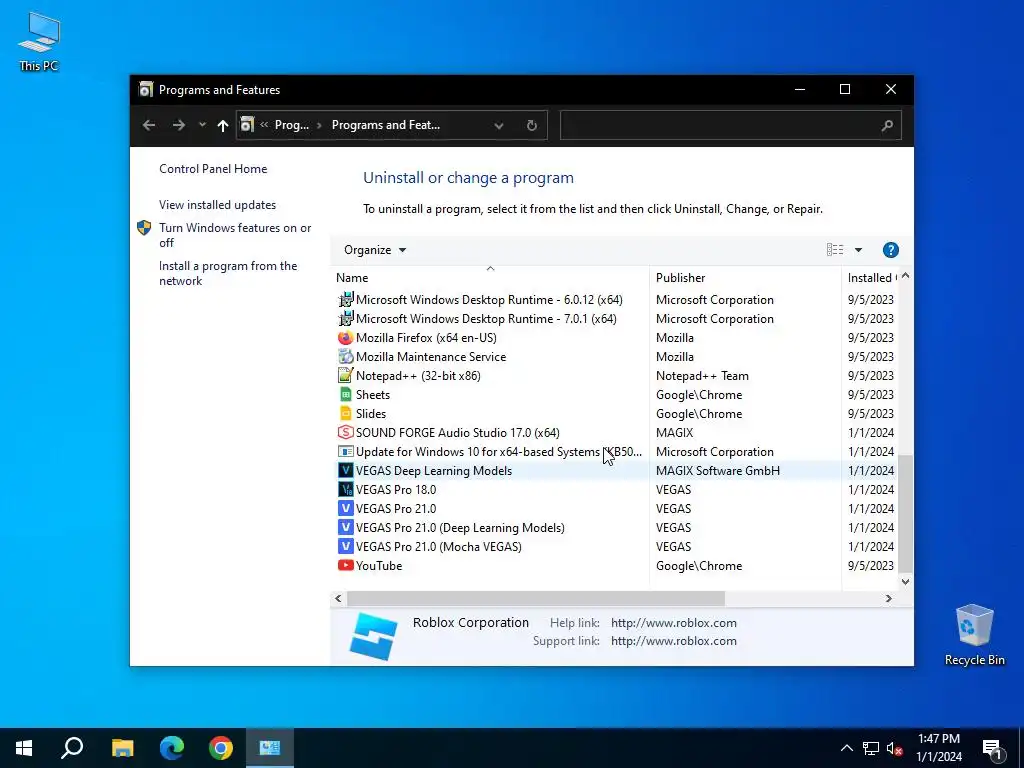This screenshot has height=768, width=1024.
Task: Open the recent locations dropdown arrow
Action: pos(202,125)
